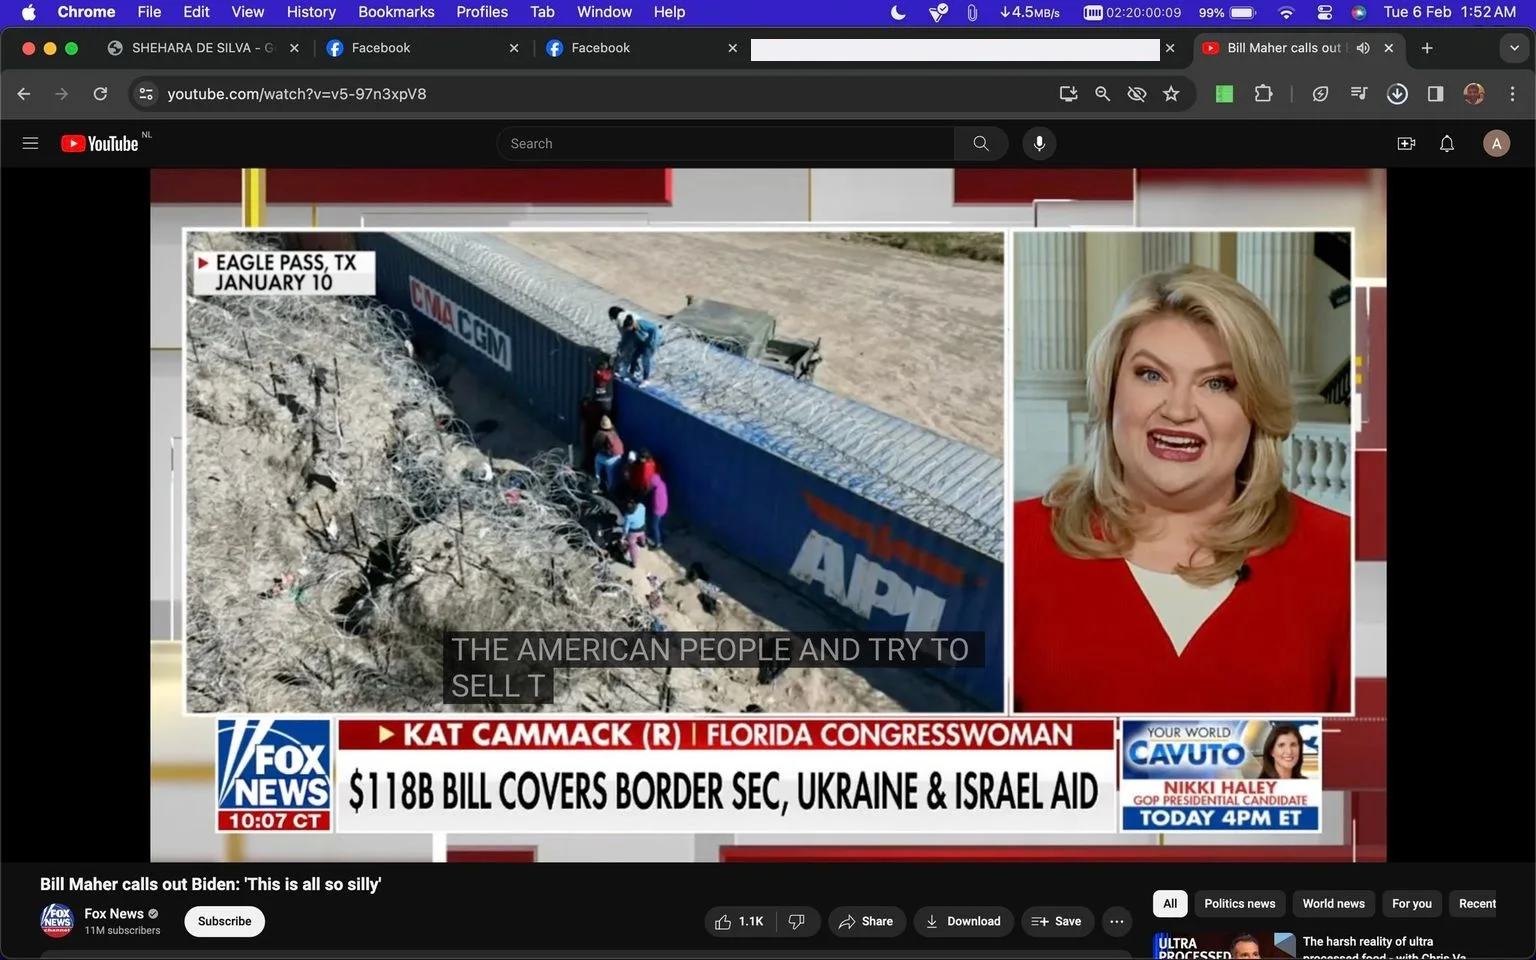Open the three-dot more actions button
The image size is (1536, 960).
pos(1117,921)
